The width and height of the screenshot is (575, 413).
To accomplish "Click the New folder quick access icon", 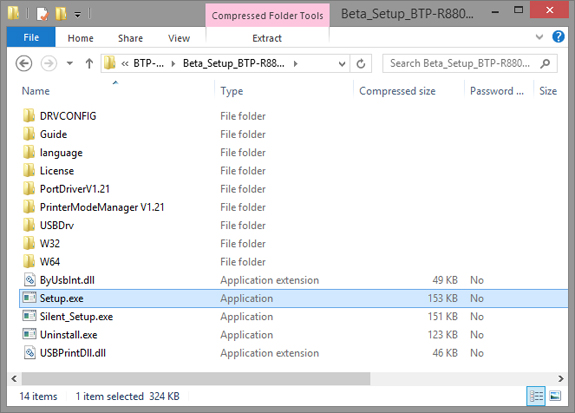I will coord(61,14).
